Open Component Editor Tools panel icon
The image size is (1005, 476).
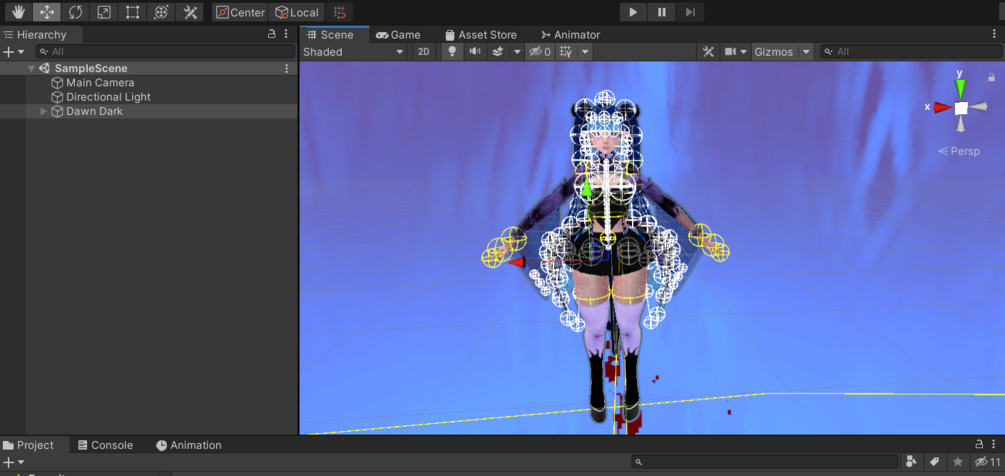click(x=708, y=52)
